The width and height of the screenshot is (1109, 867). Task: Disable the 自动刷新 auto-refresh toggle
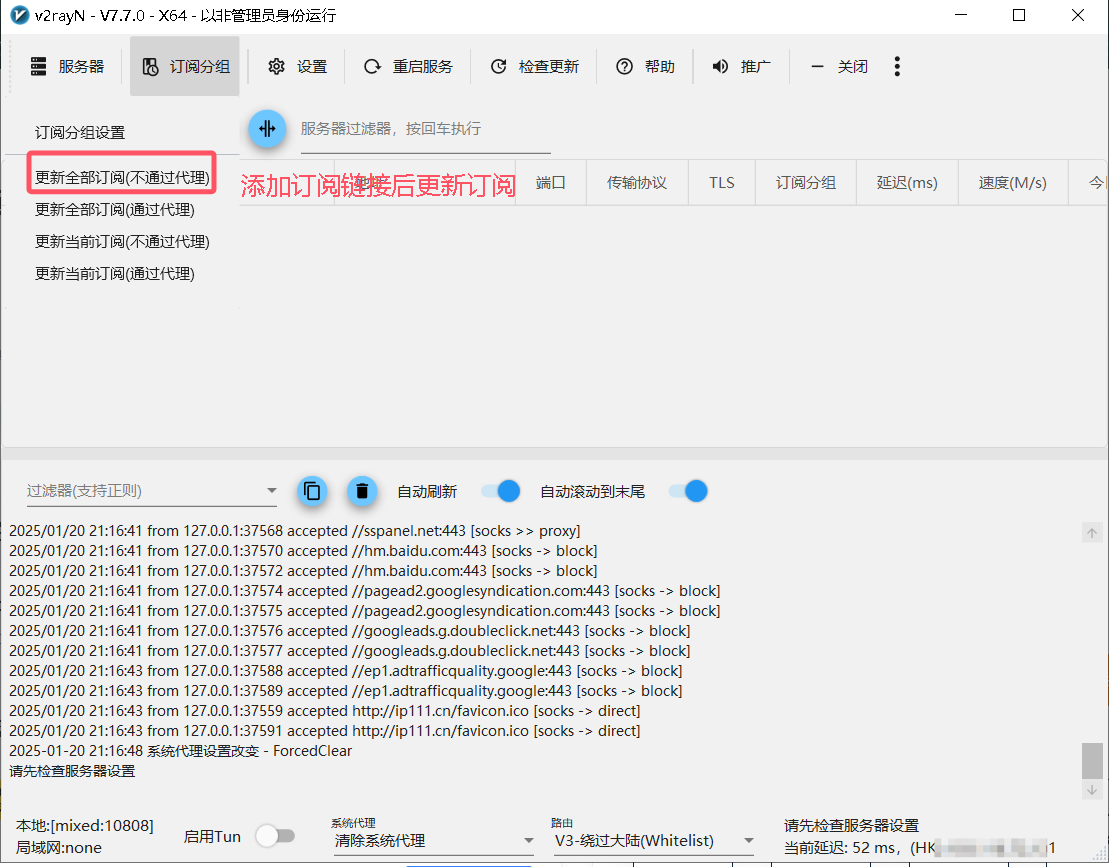point(499,491)
